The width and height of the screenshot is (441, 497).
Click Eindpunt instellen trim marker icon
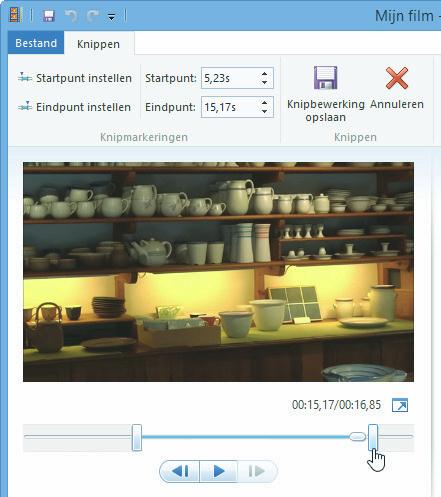click(x=25, y=107)
